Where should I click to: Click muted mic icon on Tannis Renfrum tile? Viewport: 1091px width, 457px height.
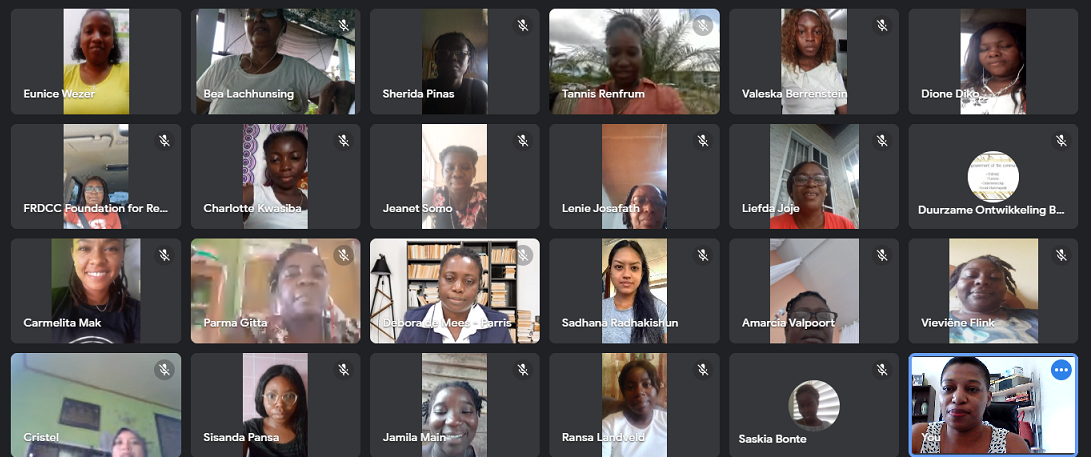tap(703, 26)
